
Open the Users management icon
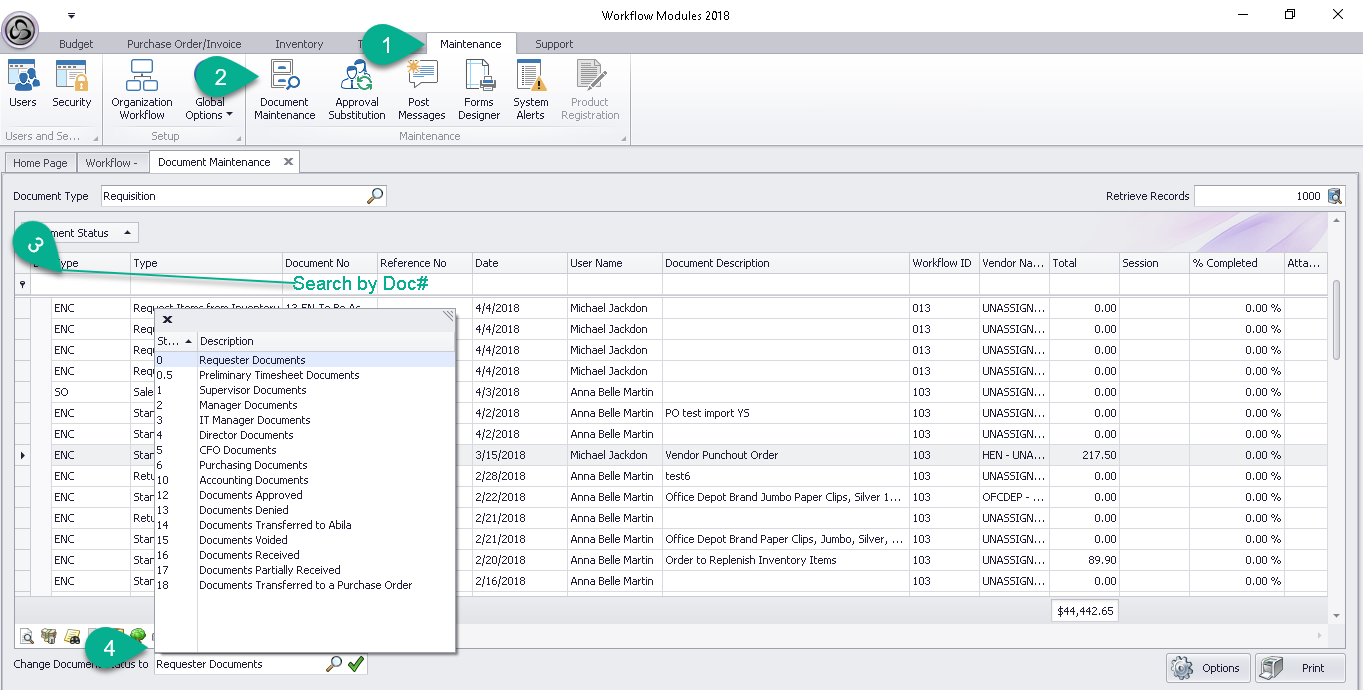click(x=22, y=84)
